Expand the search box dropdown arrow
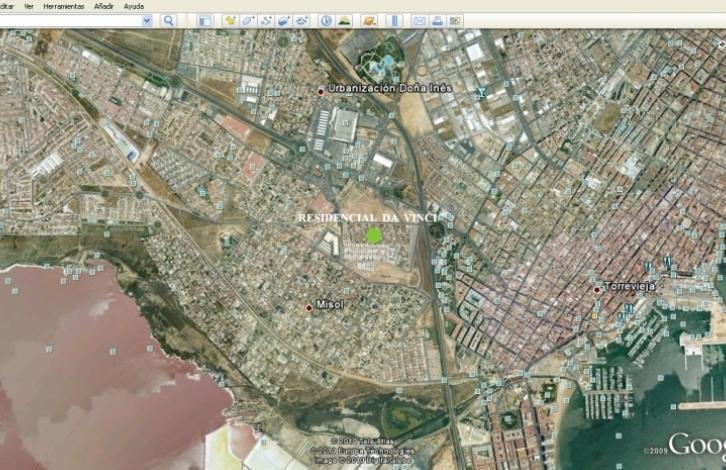Viewport: 726px width, 470px height. coord(147,20)
